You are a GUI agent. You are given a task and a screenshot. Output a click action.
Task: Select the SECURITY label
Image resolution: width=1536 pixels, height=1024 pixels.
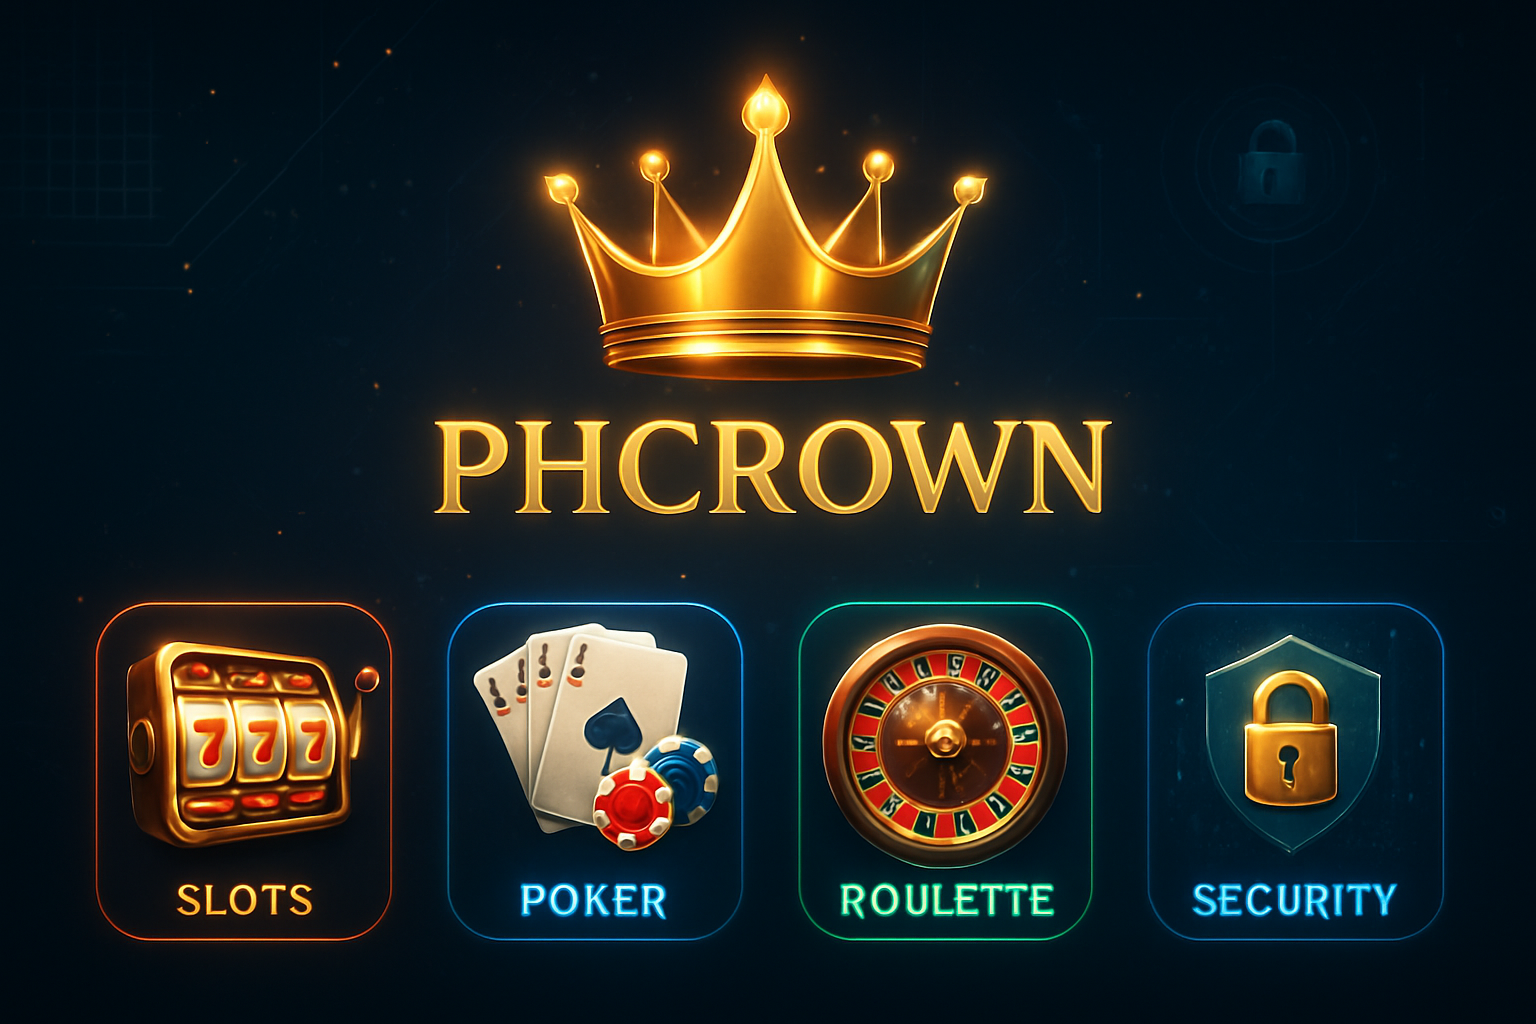click(1294, 900)
